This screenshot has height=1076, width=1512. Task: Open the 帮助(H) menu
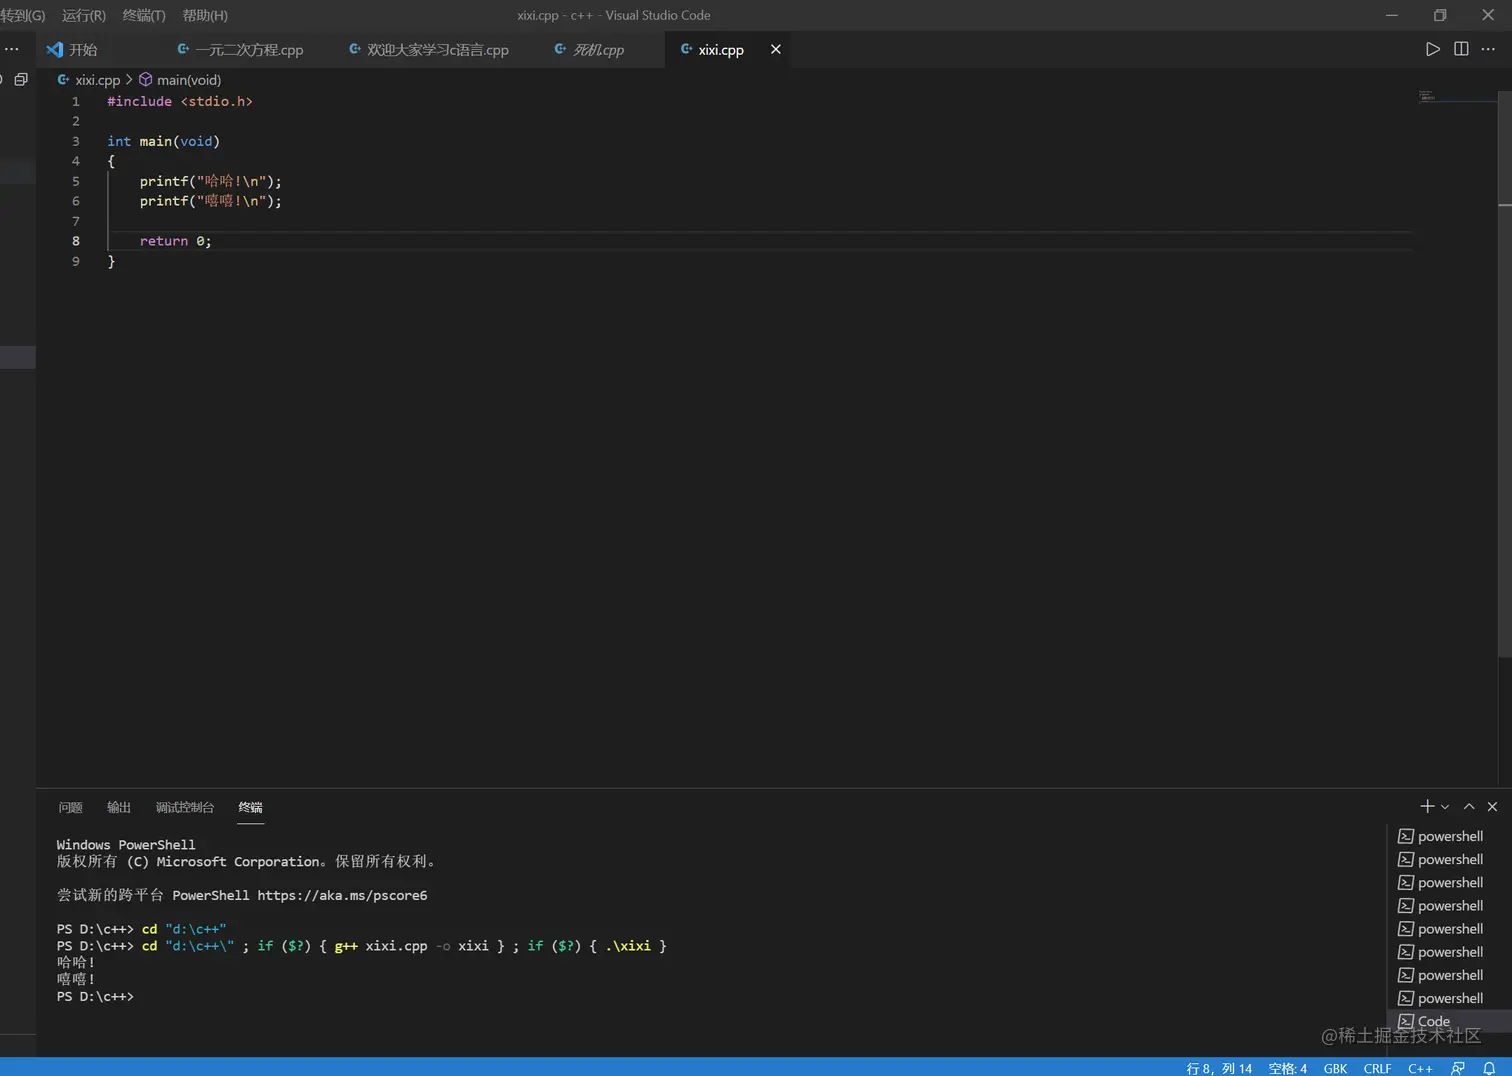coord(205,15)
